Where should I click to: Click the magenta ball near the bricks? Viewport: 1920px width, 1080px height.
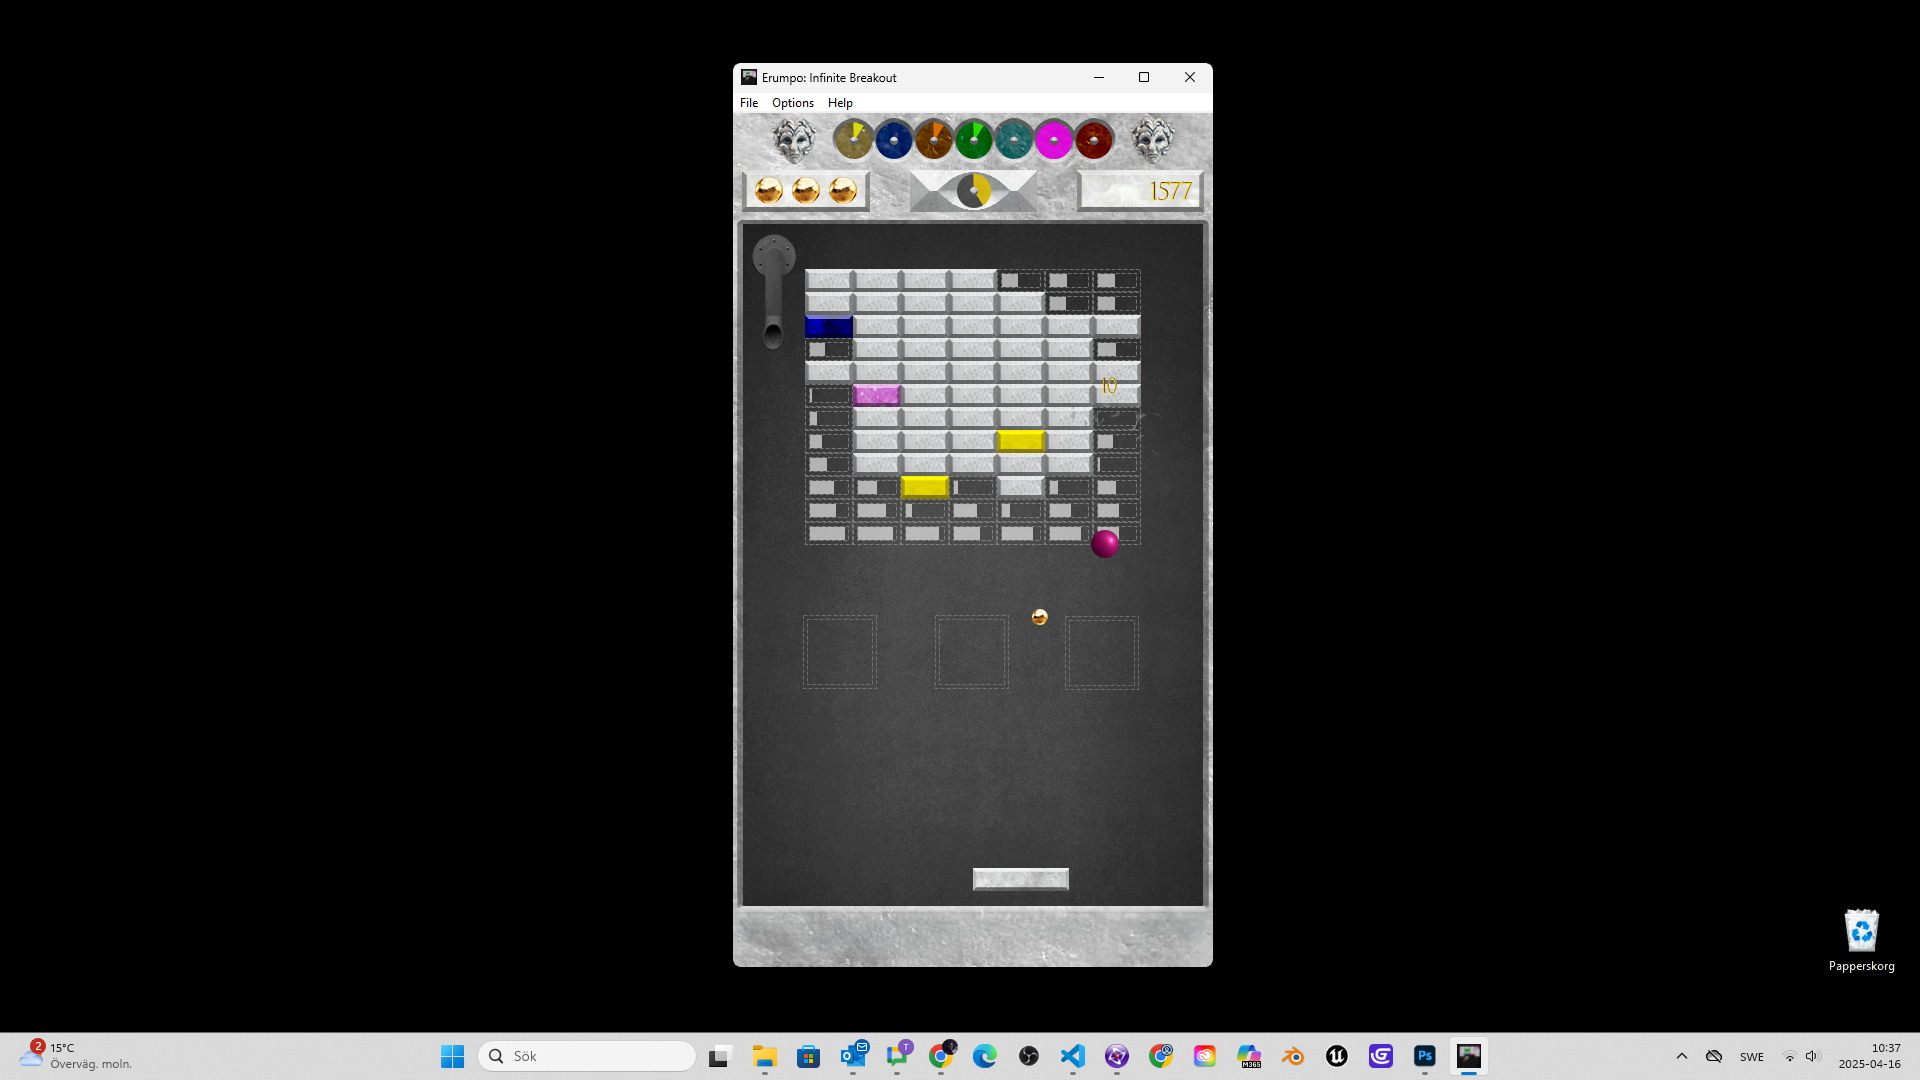tap(1105, 544)
